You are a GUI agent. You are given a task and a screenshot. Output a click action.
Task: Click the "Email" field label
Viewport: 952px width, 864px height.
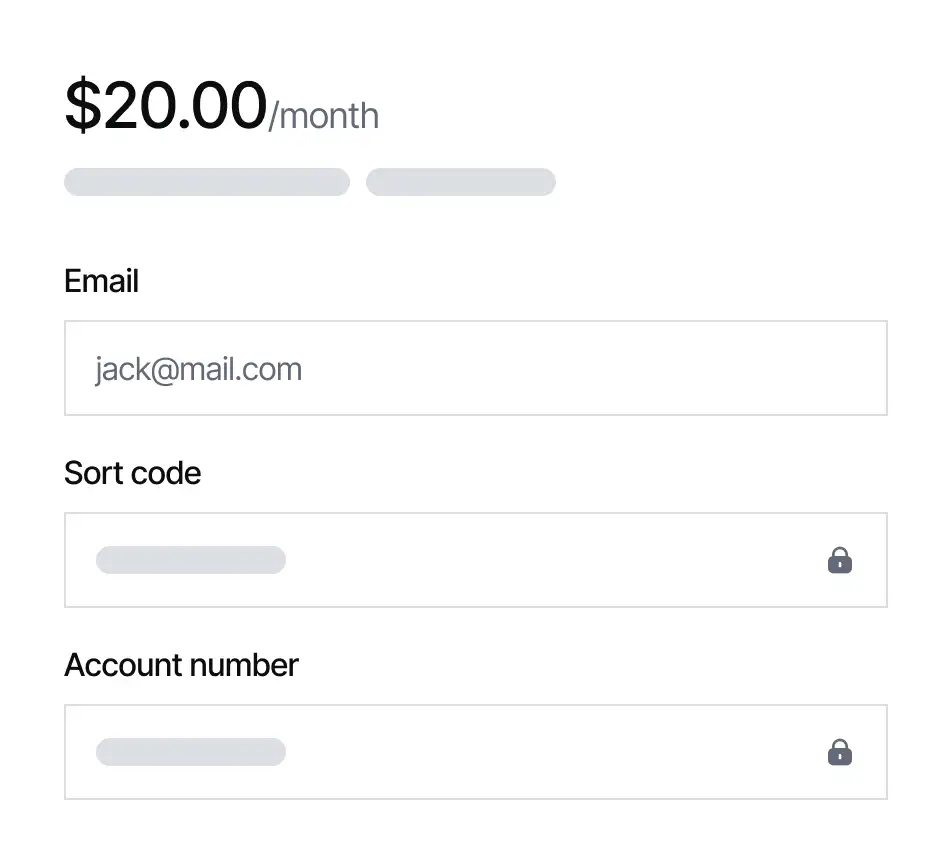click(101, 281)
